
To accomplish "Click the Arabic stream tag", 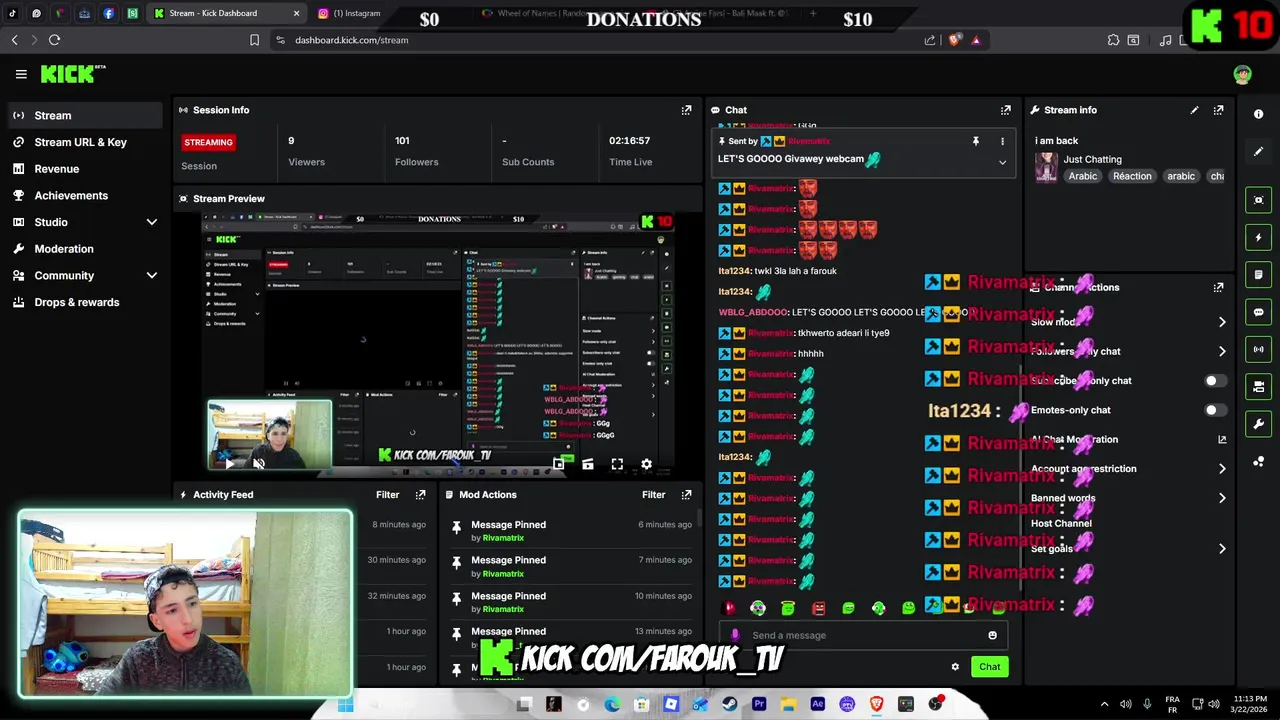I will coord(1082,176).
